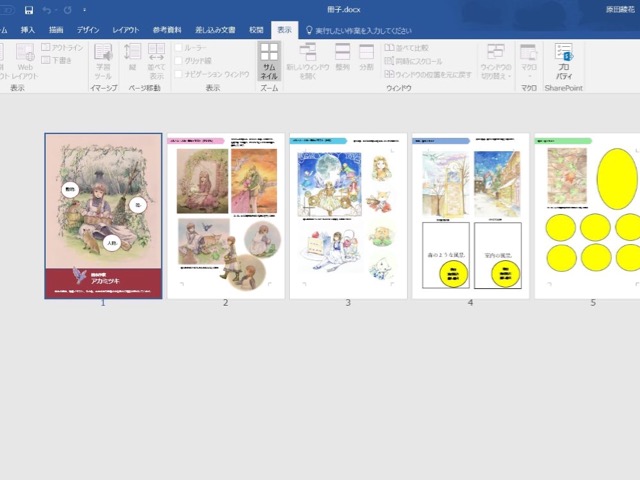Click 同時にスクロール option
This screenshot has width=640, height=480.
pyautogui.click(x=413, y=61)
